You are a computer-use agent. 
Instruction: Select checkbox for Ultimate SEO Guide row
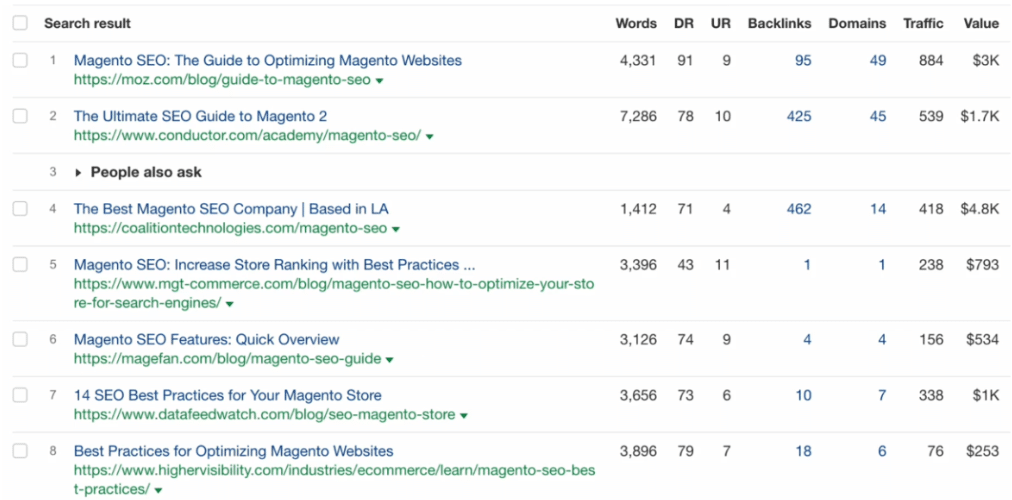[20, 116]
